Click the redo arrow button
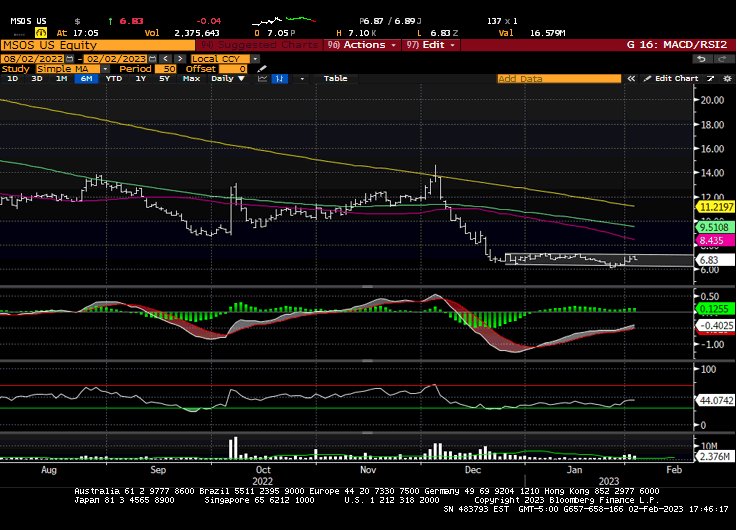Screen dimensions: 736x530 click(721, 59)
